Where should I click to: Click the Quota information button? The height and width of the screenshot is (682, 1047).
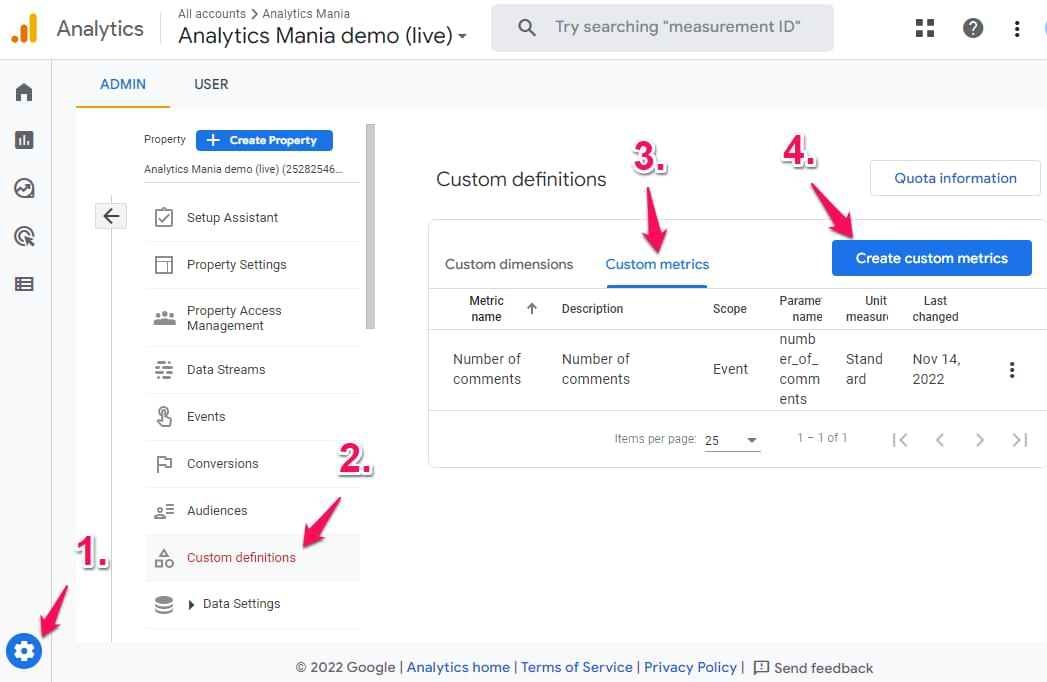[955, 178]
